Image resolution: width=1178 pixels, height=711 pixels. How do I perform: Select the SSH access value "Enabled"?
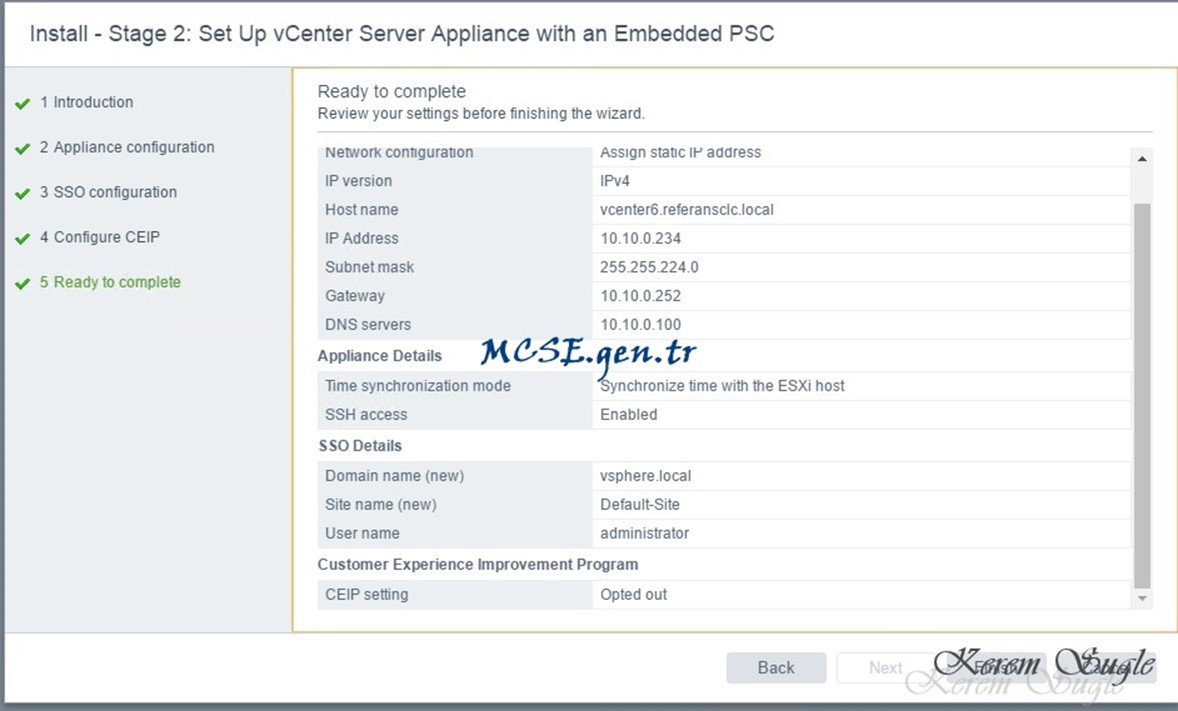628,414
